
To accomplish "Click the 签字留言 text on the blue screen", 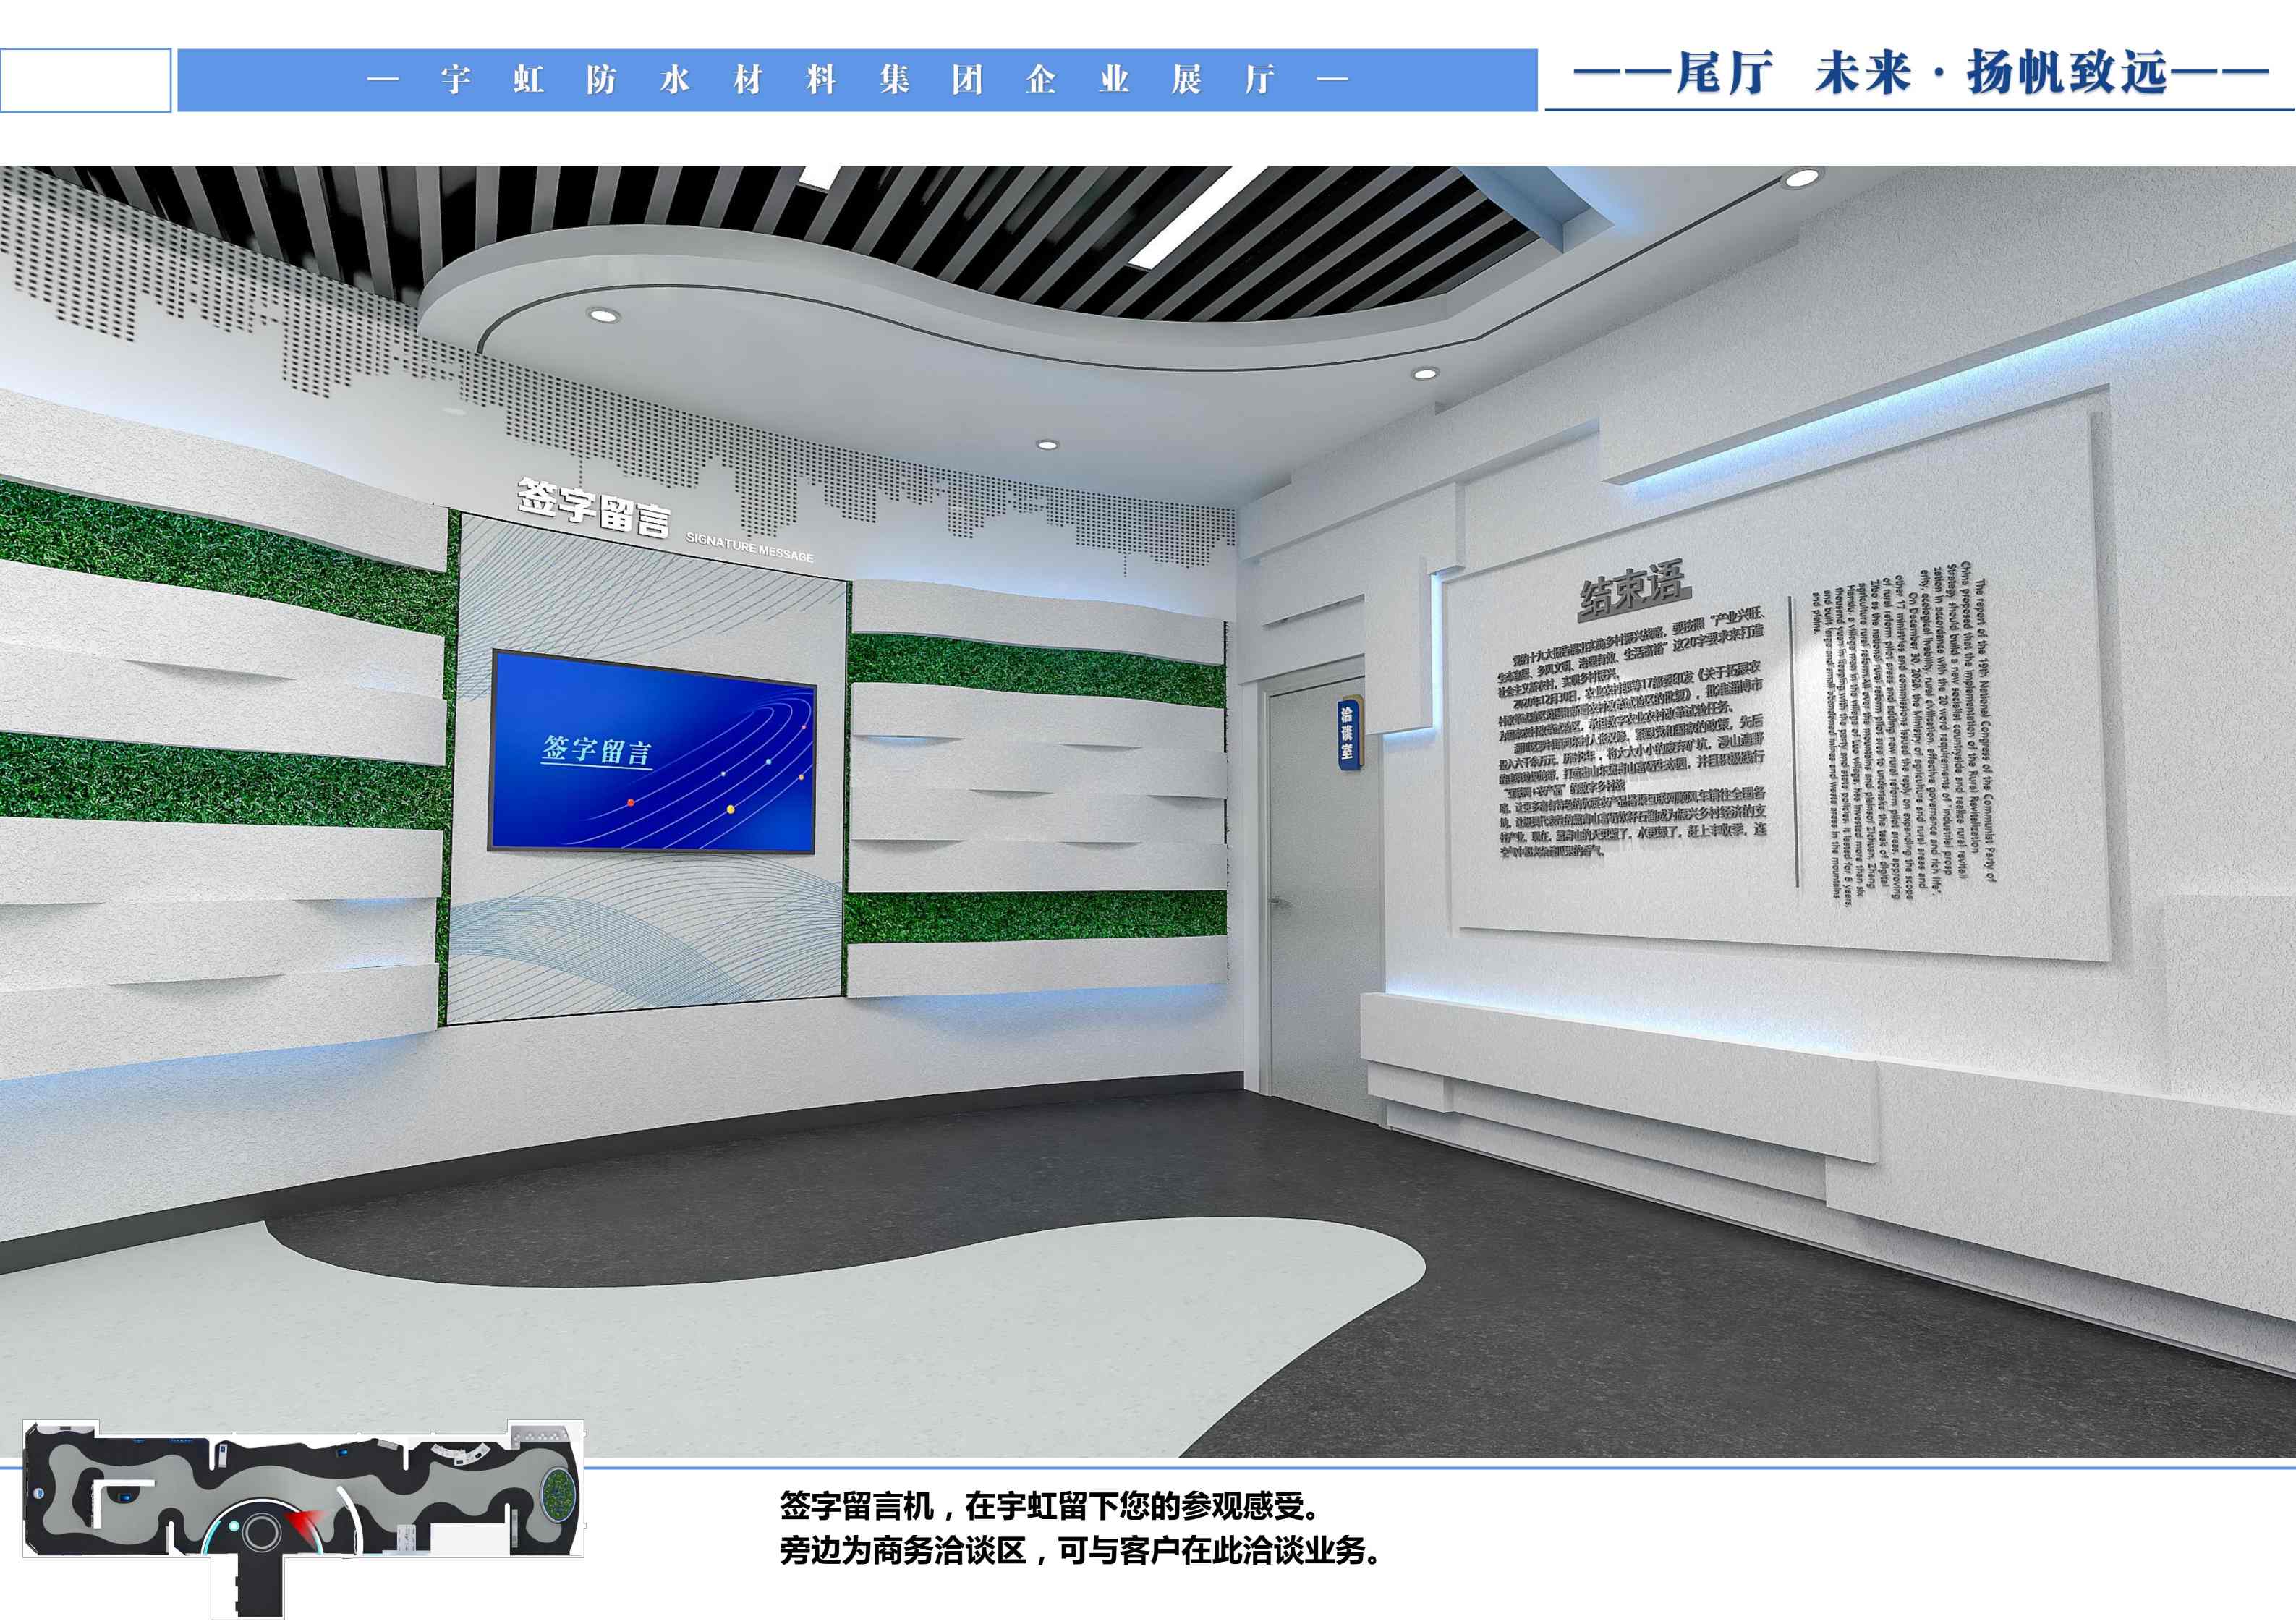I will (597, 750).
